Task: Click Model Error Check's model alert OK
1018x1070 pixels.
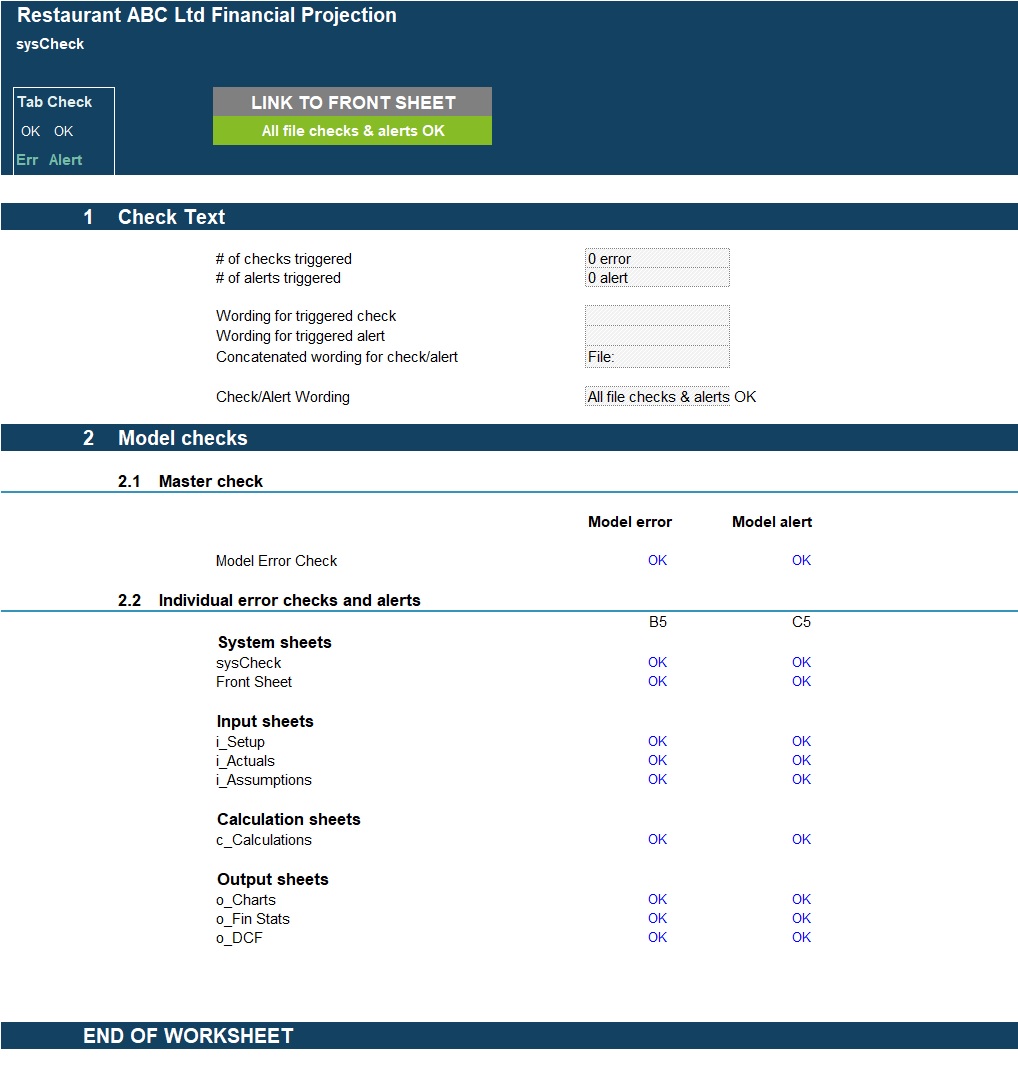Action: 802,560
